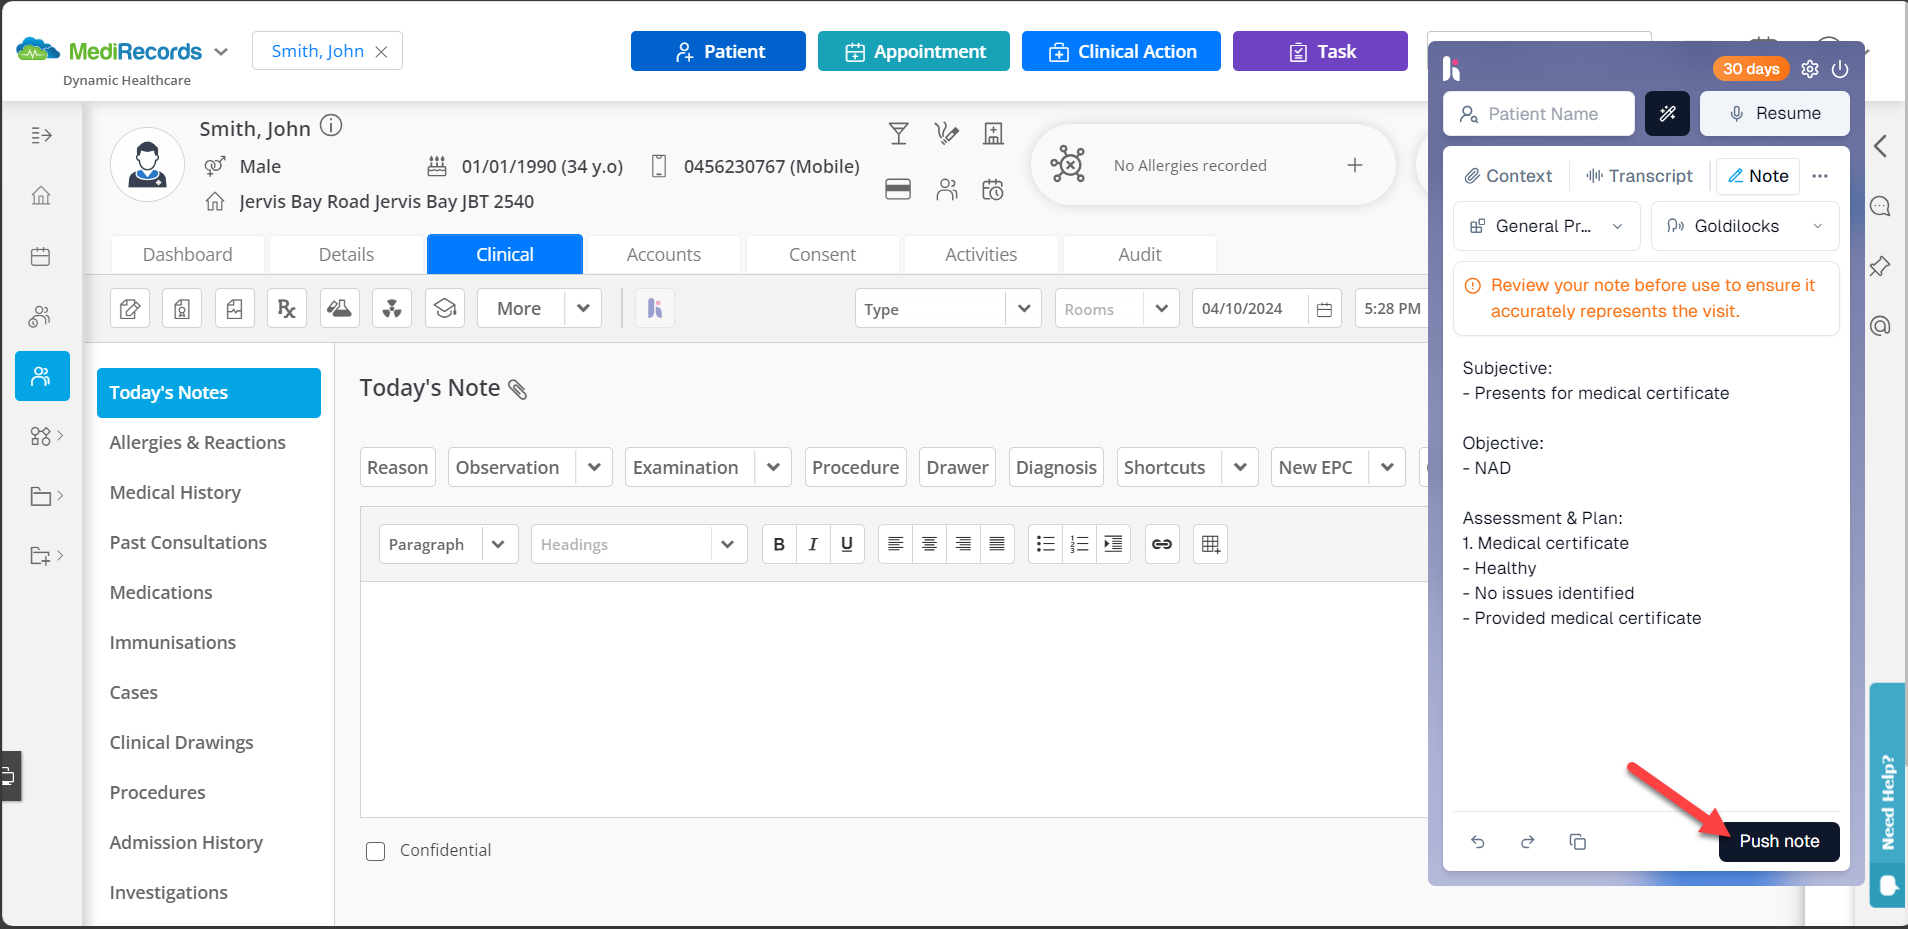Open the Headings dropdown in editor
This screenshot has width=1908, height=929.
tap(727, 543)
